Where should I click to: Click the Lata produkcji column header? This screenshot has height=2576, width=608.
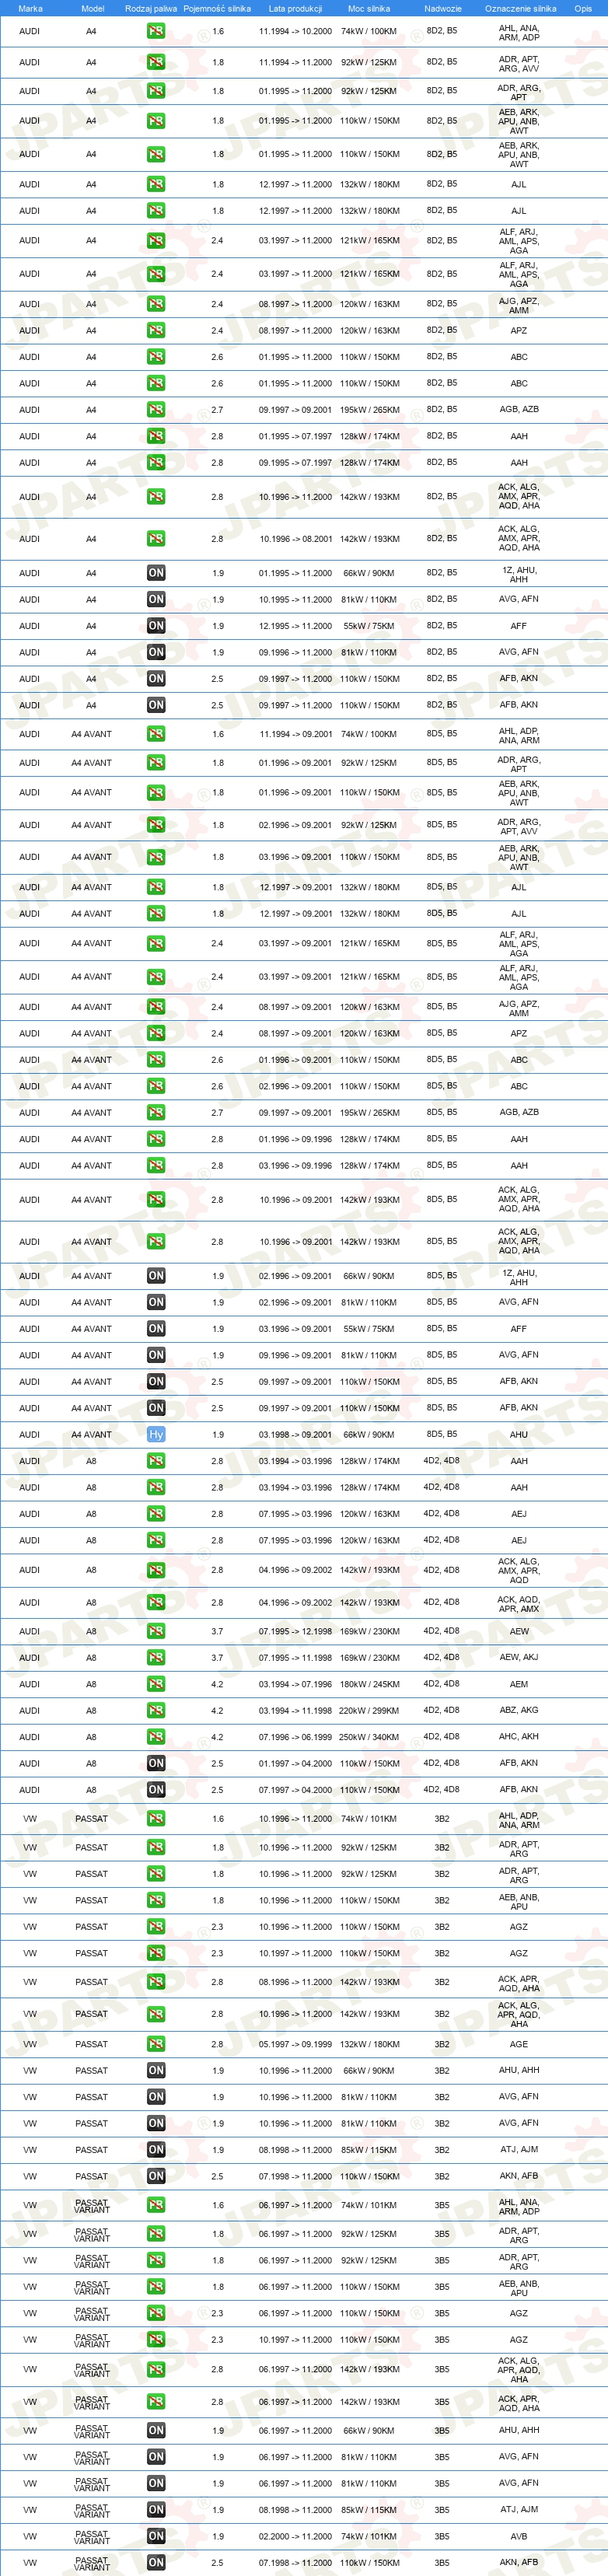point(295,8)
